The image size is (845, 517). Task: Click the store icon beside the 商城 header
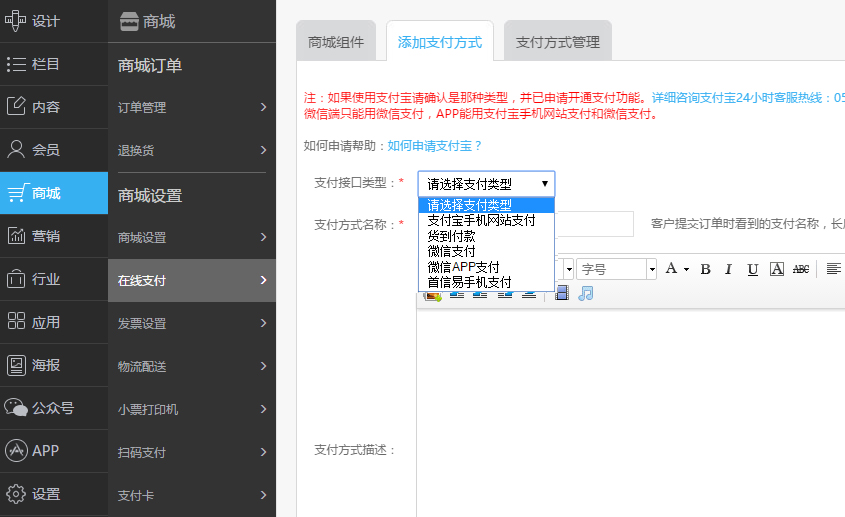129,22
